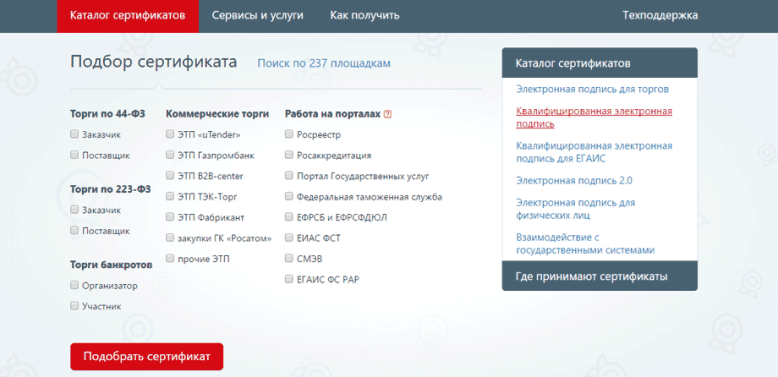
Task: Open Квалифицированная электронная подпись для ЕГАИС link
Action: tap(594, 152)
